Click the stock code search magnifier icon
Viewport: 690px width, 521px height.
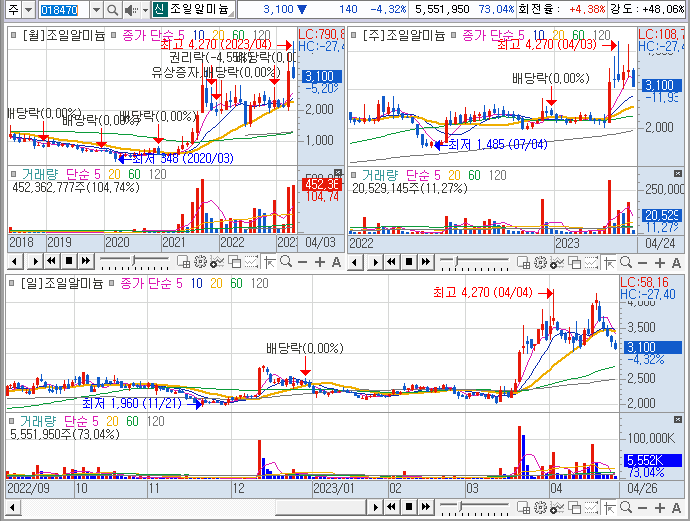coord(113,10)
